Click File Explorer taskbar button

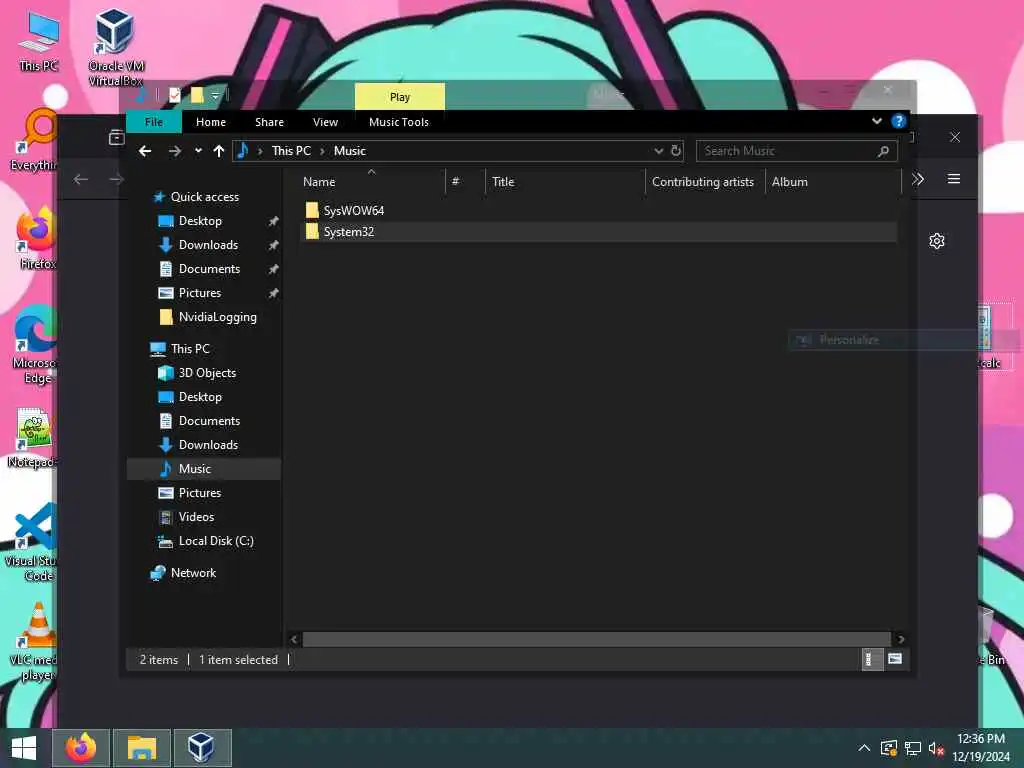(x=142, y=748)
